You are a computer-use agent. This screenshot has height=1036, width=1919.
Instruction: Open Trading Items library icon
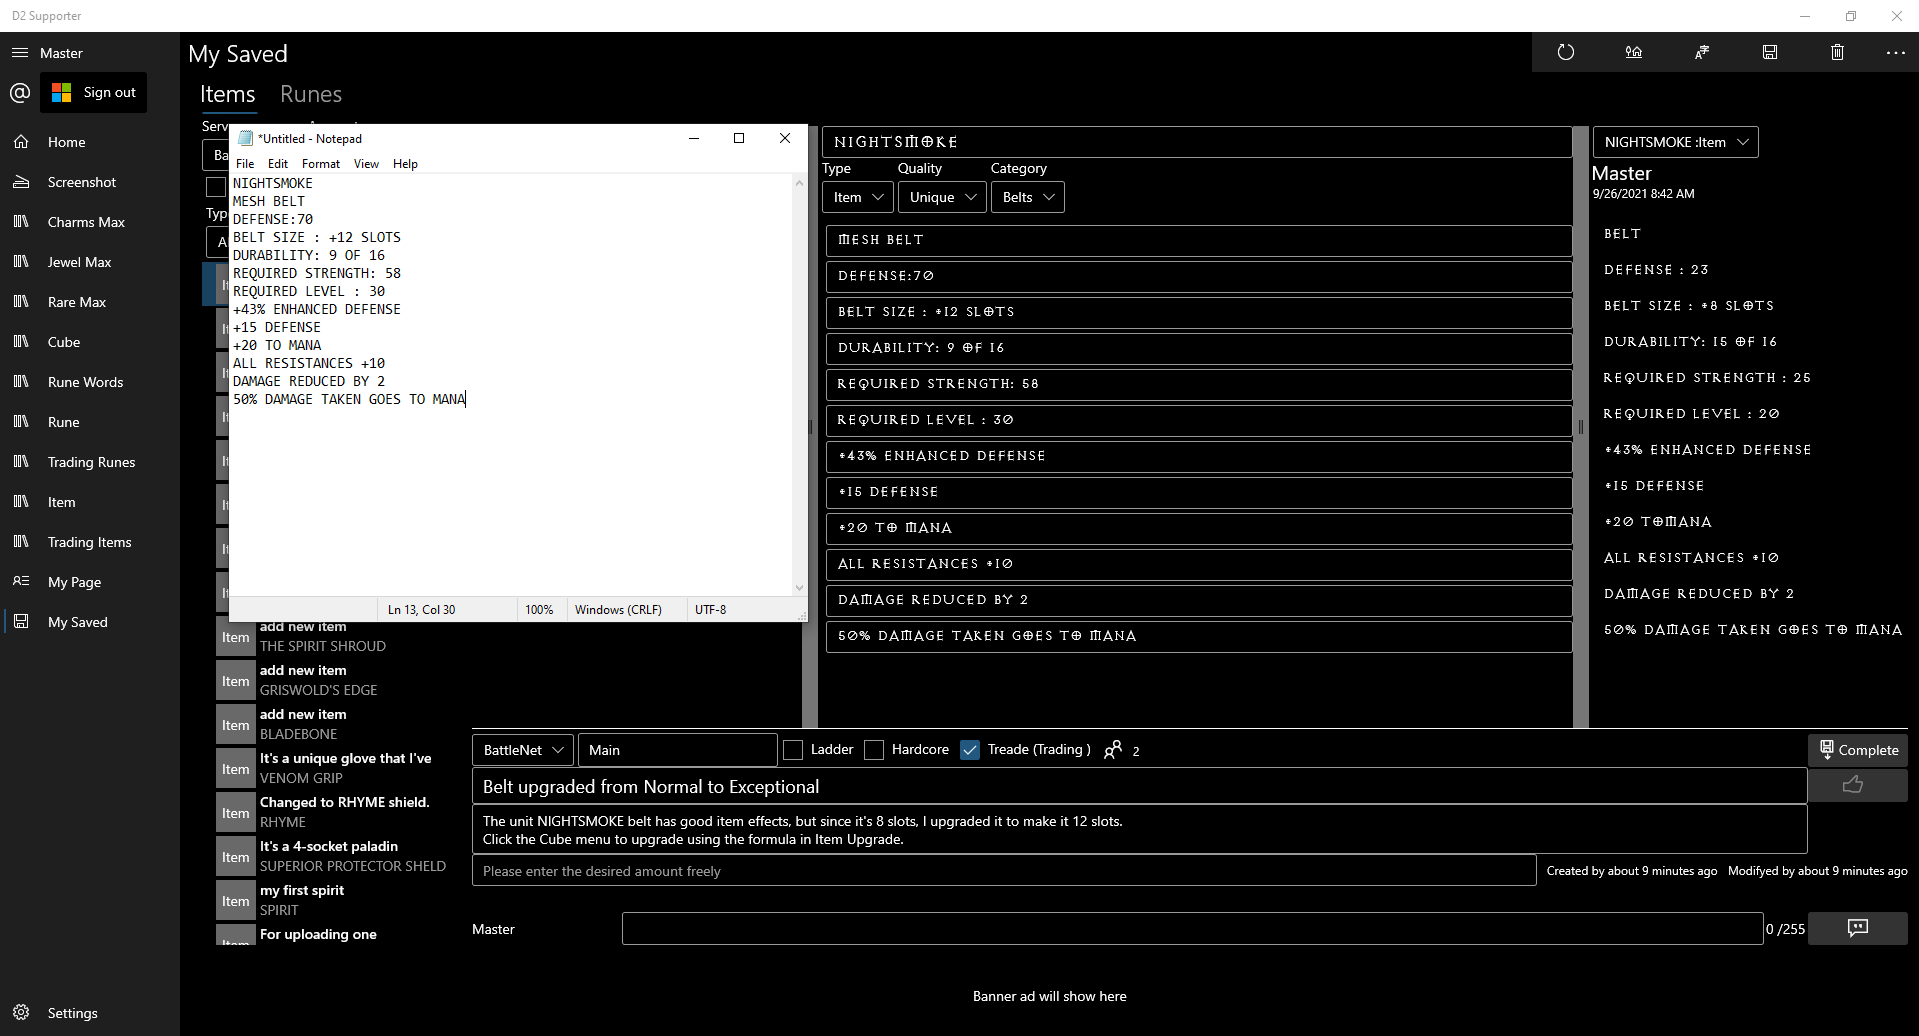[21, 542]
